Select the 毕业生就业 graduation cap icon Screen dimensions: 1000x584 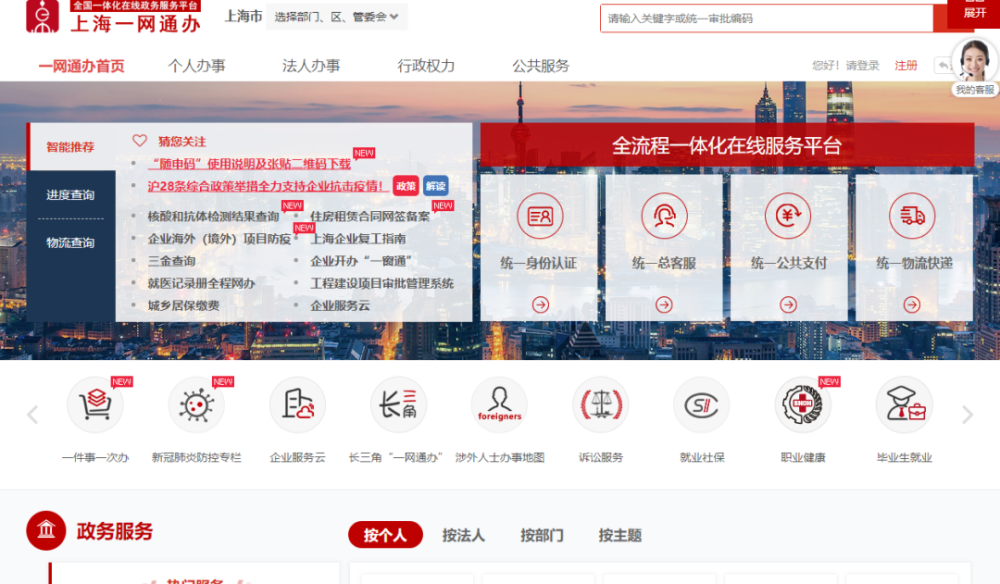click(903, 404)
